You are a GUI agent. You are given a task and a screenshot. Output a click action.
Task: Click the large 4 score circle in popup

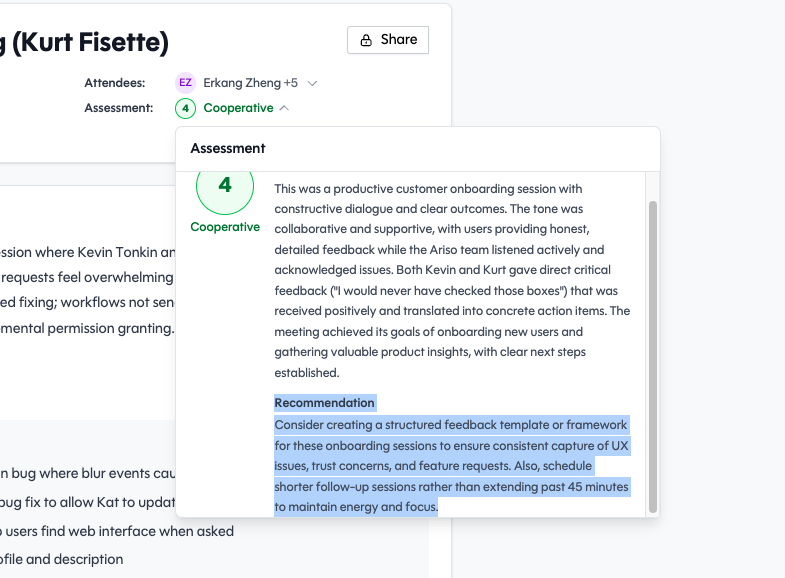[224, 186]
